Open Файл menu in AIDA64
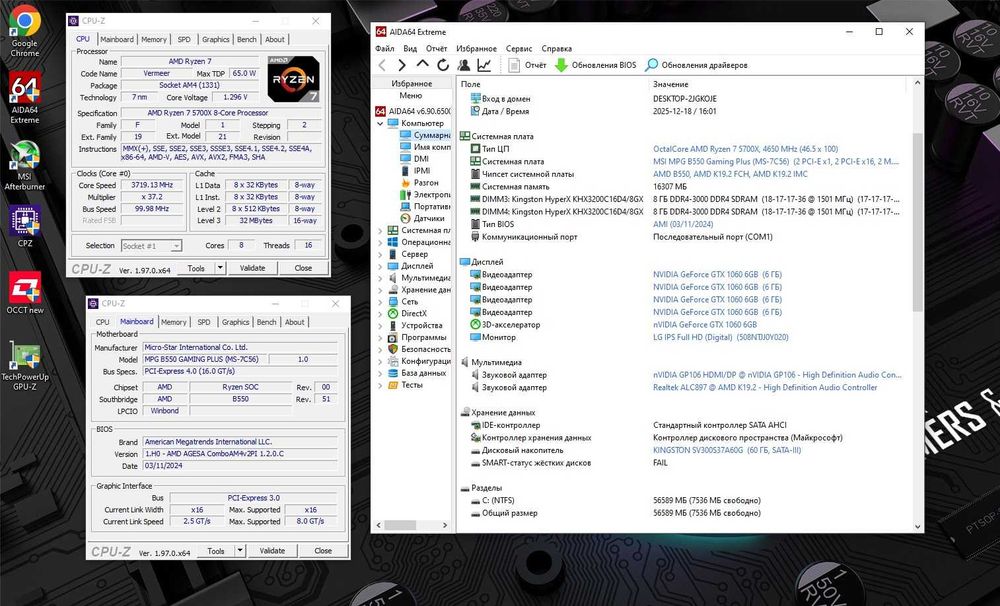This screenshot has height=606, width=1000. (x=385, y=48)
